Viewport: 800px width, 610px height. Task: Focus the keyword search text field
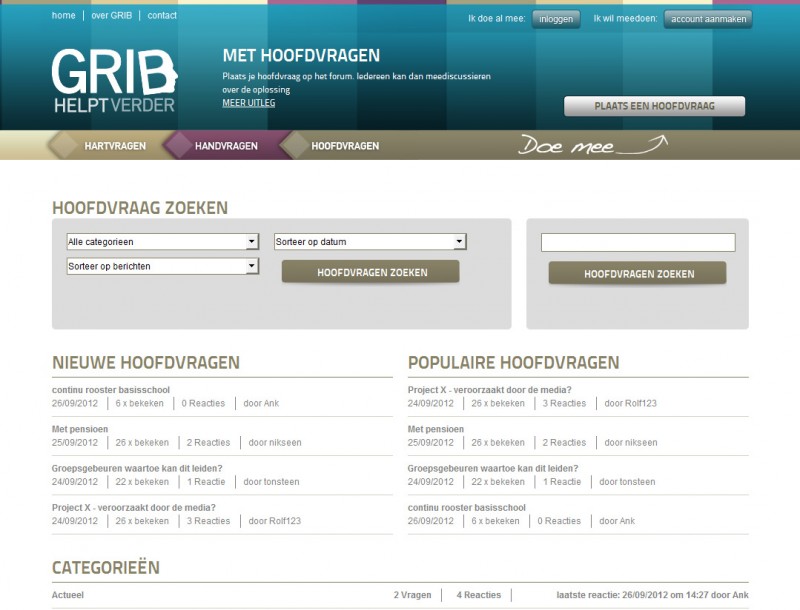tap(638, 243)
